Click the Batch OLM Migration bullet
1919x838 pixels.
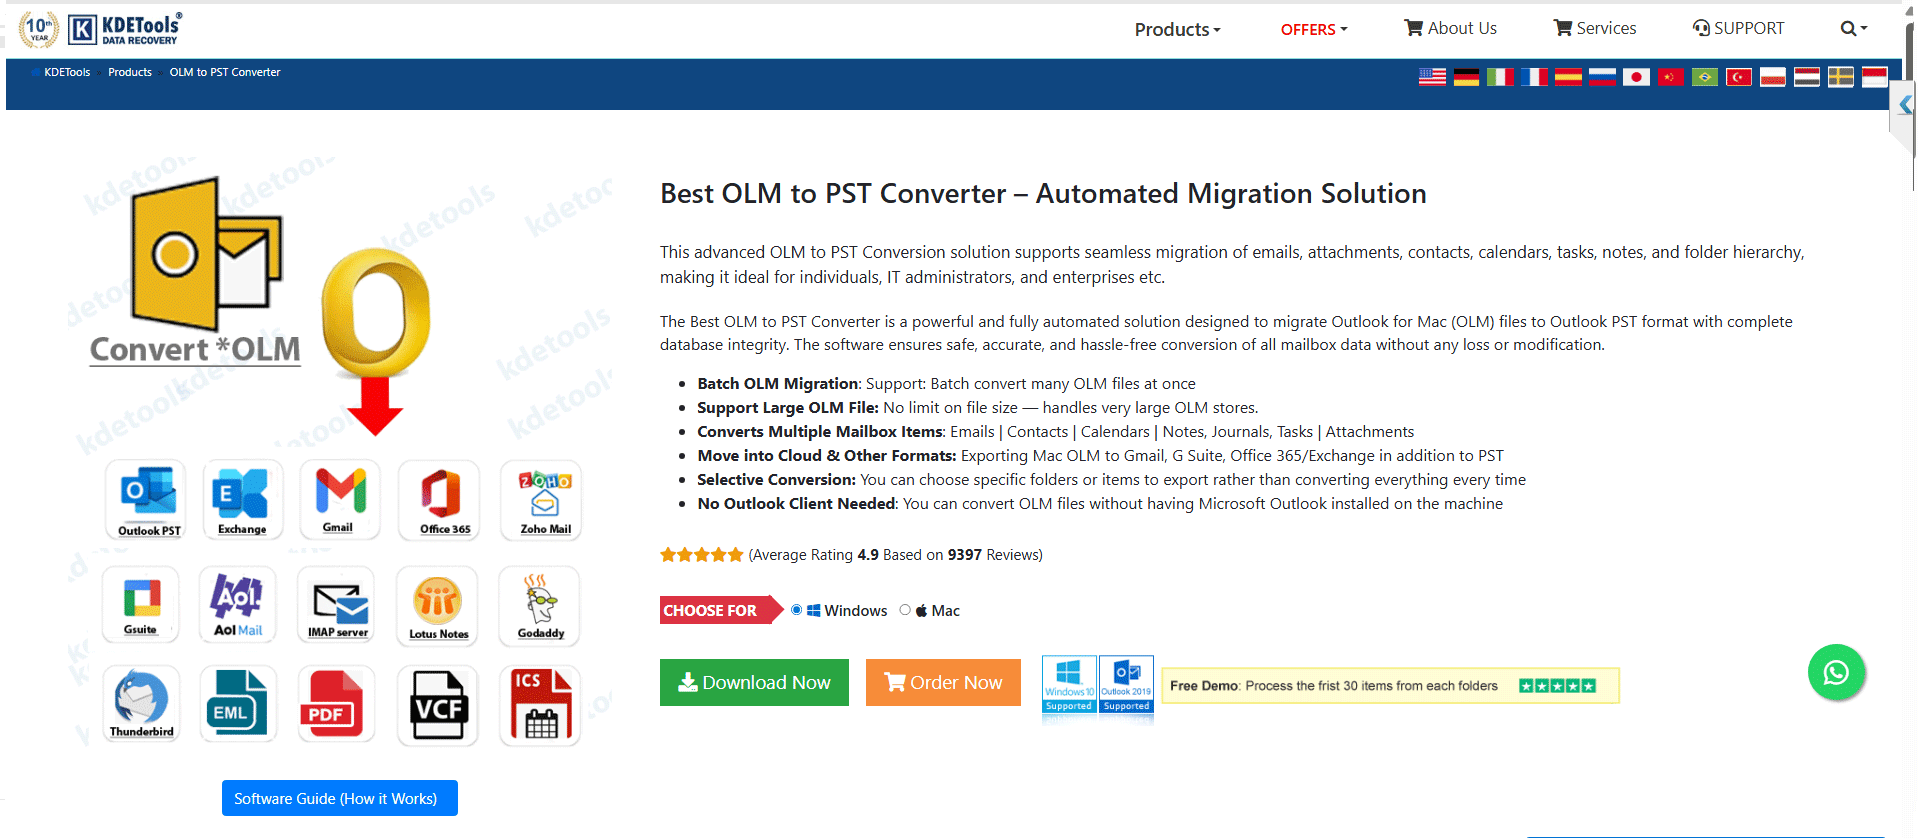(x=946, y=384)
